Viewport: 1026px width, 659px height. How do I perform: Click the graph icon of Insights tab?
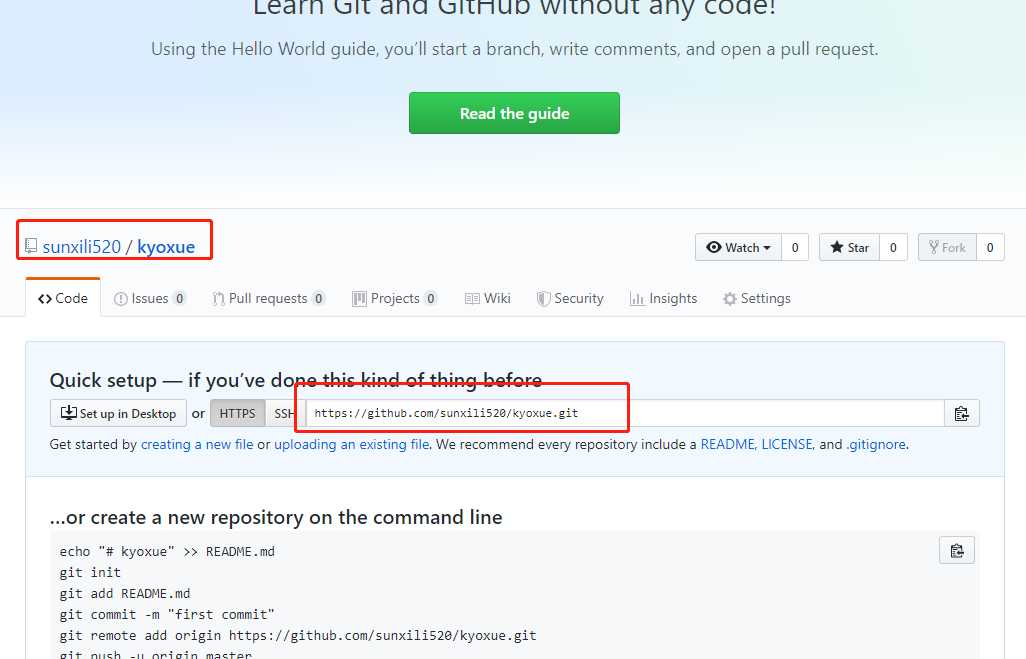point(637,299)
